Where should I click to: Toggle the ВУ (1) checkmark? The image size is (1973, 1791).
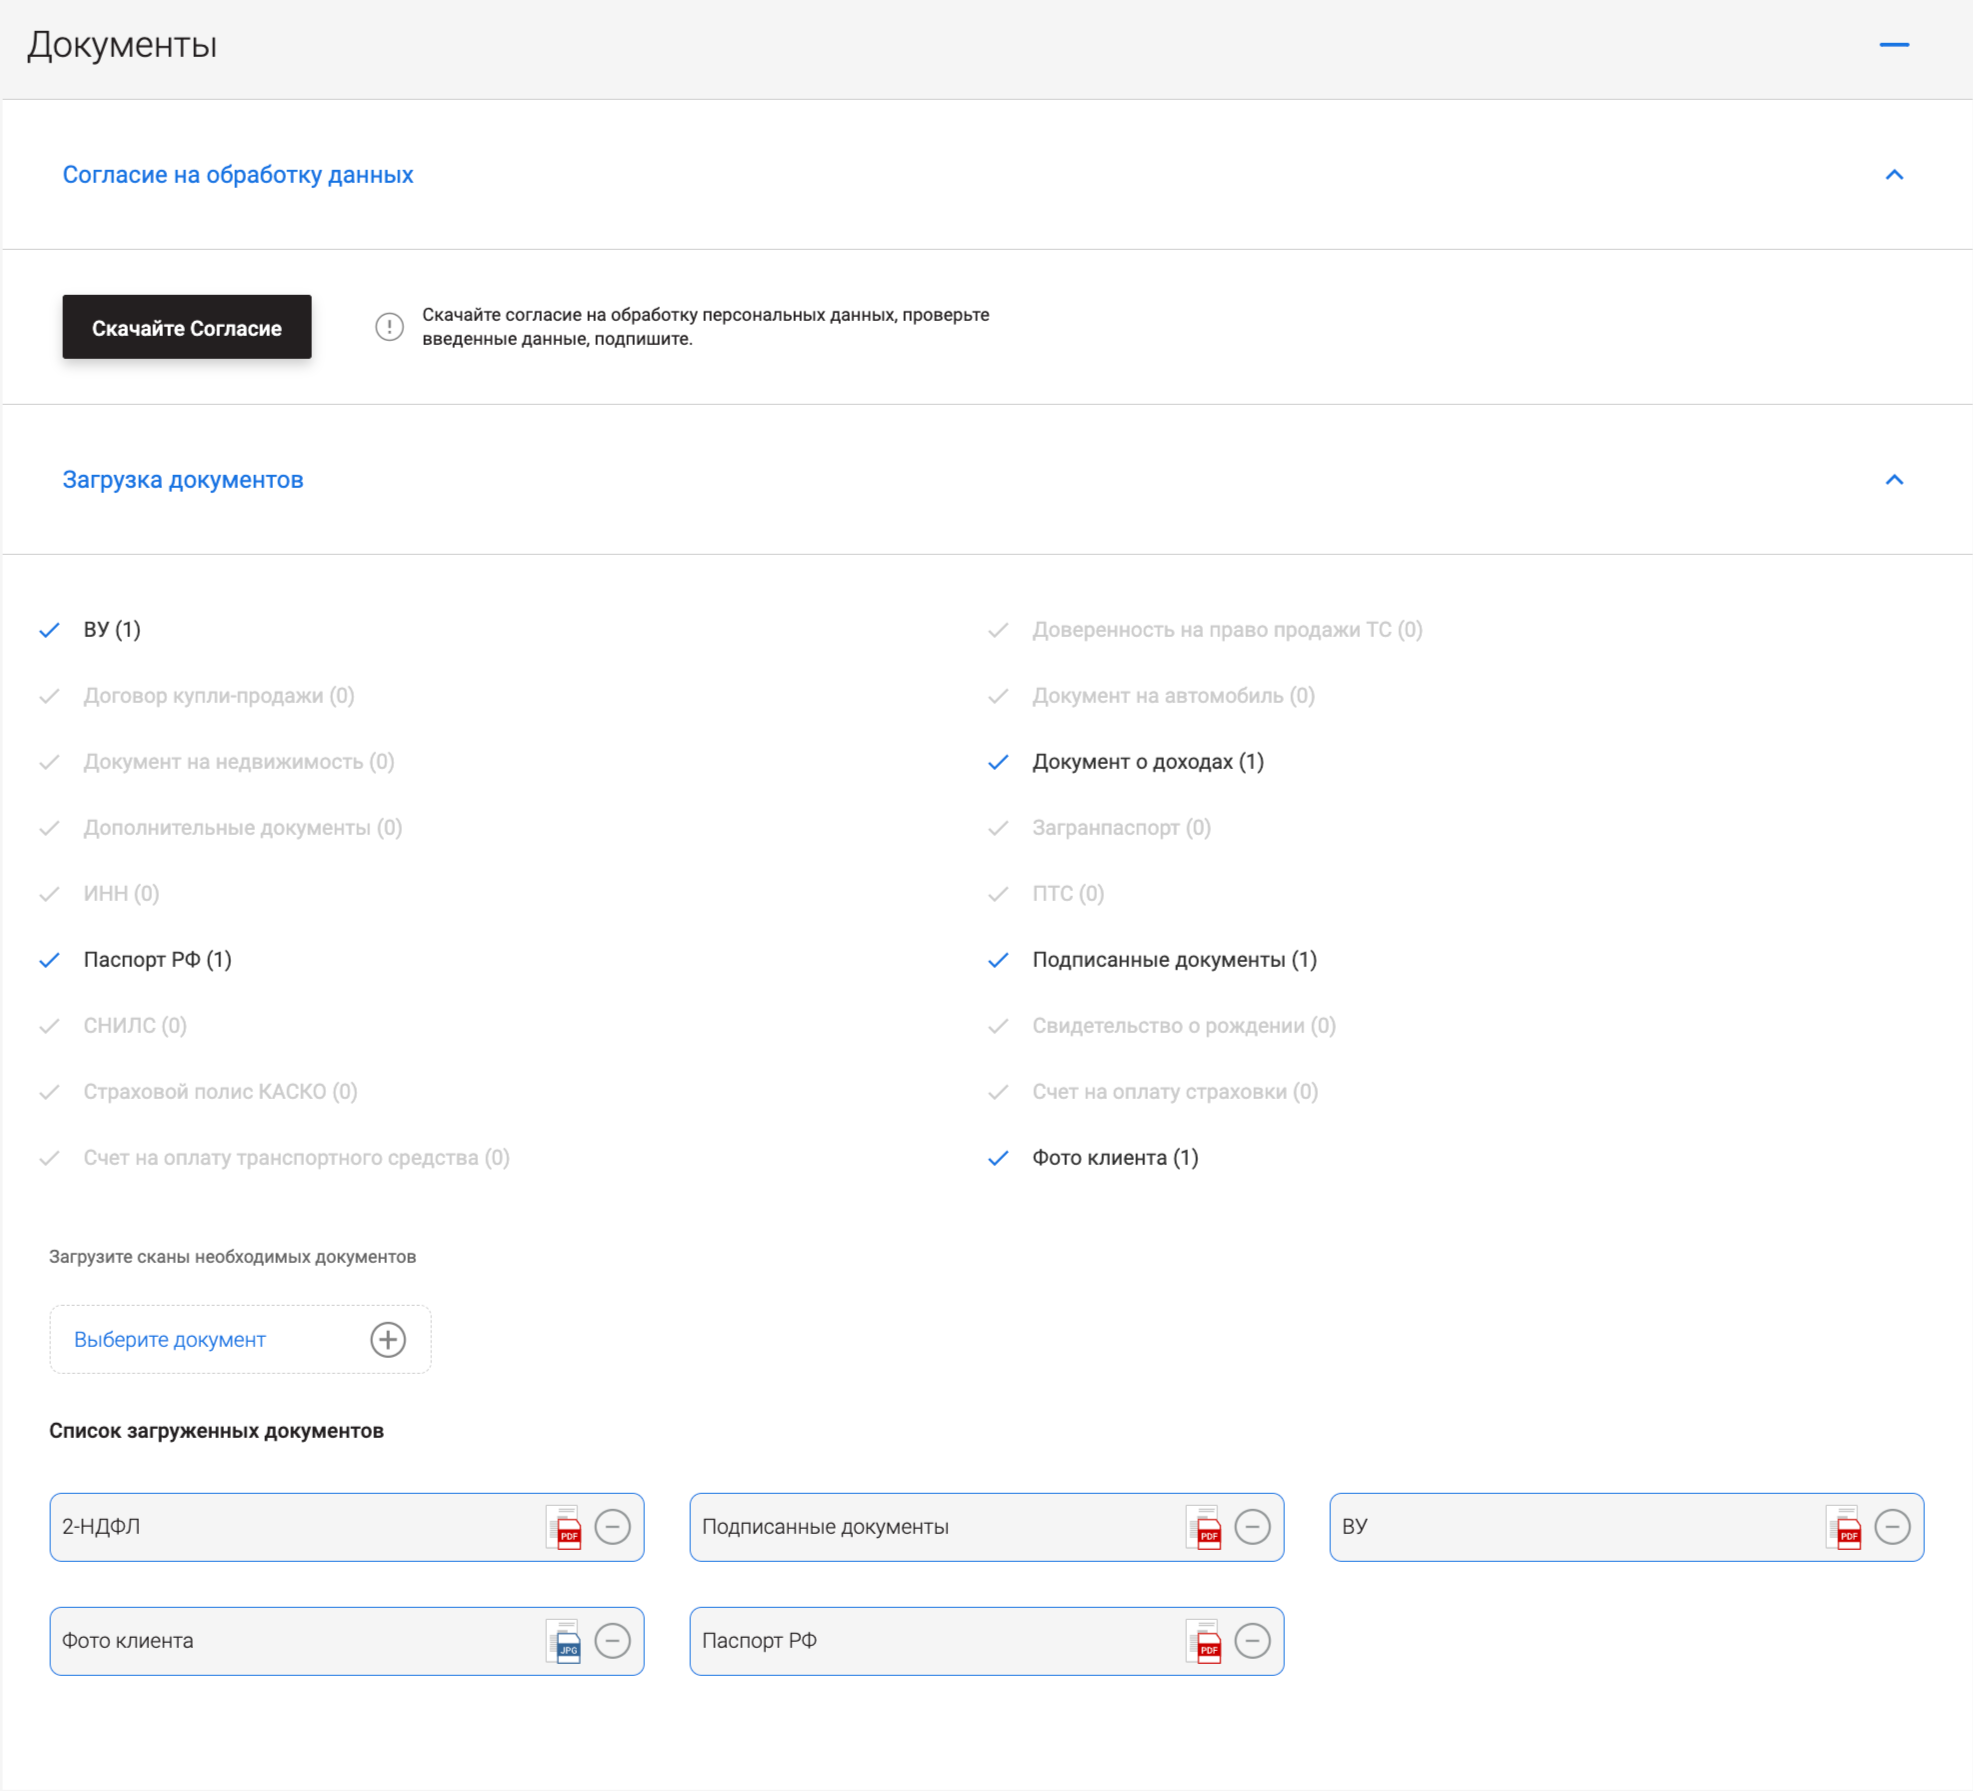[50, 630]
